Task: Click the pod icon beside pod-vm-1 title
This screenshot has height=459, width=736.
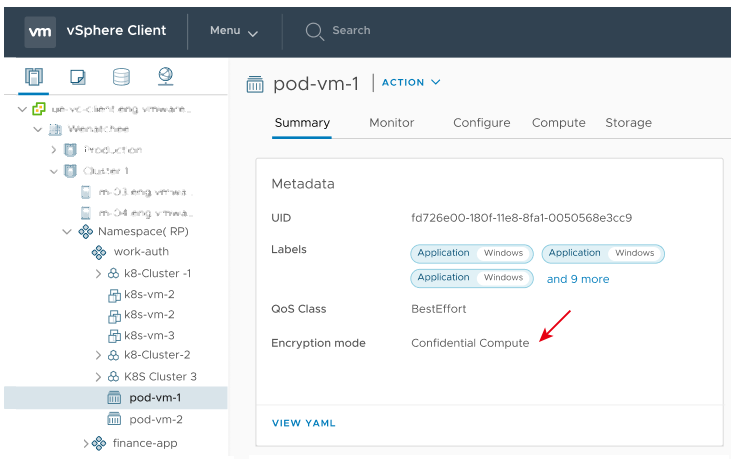Action: click(255, 84)
